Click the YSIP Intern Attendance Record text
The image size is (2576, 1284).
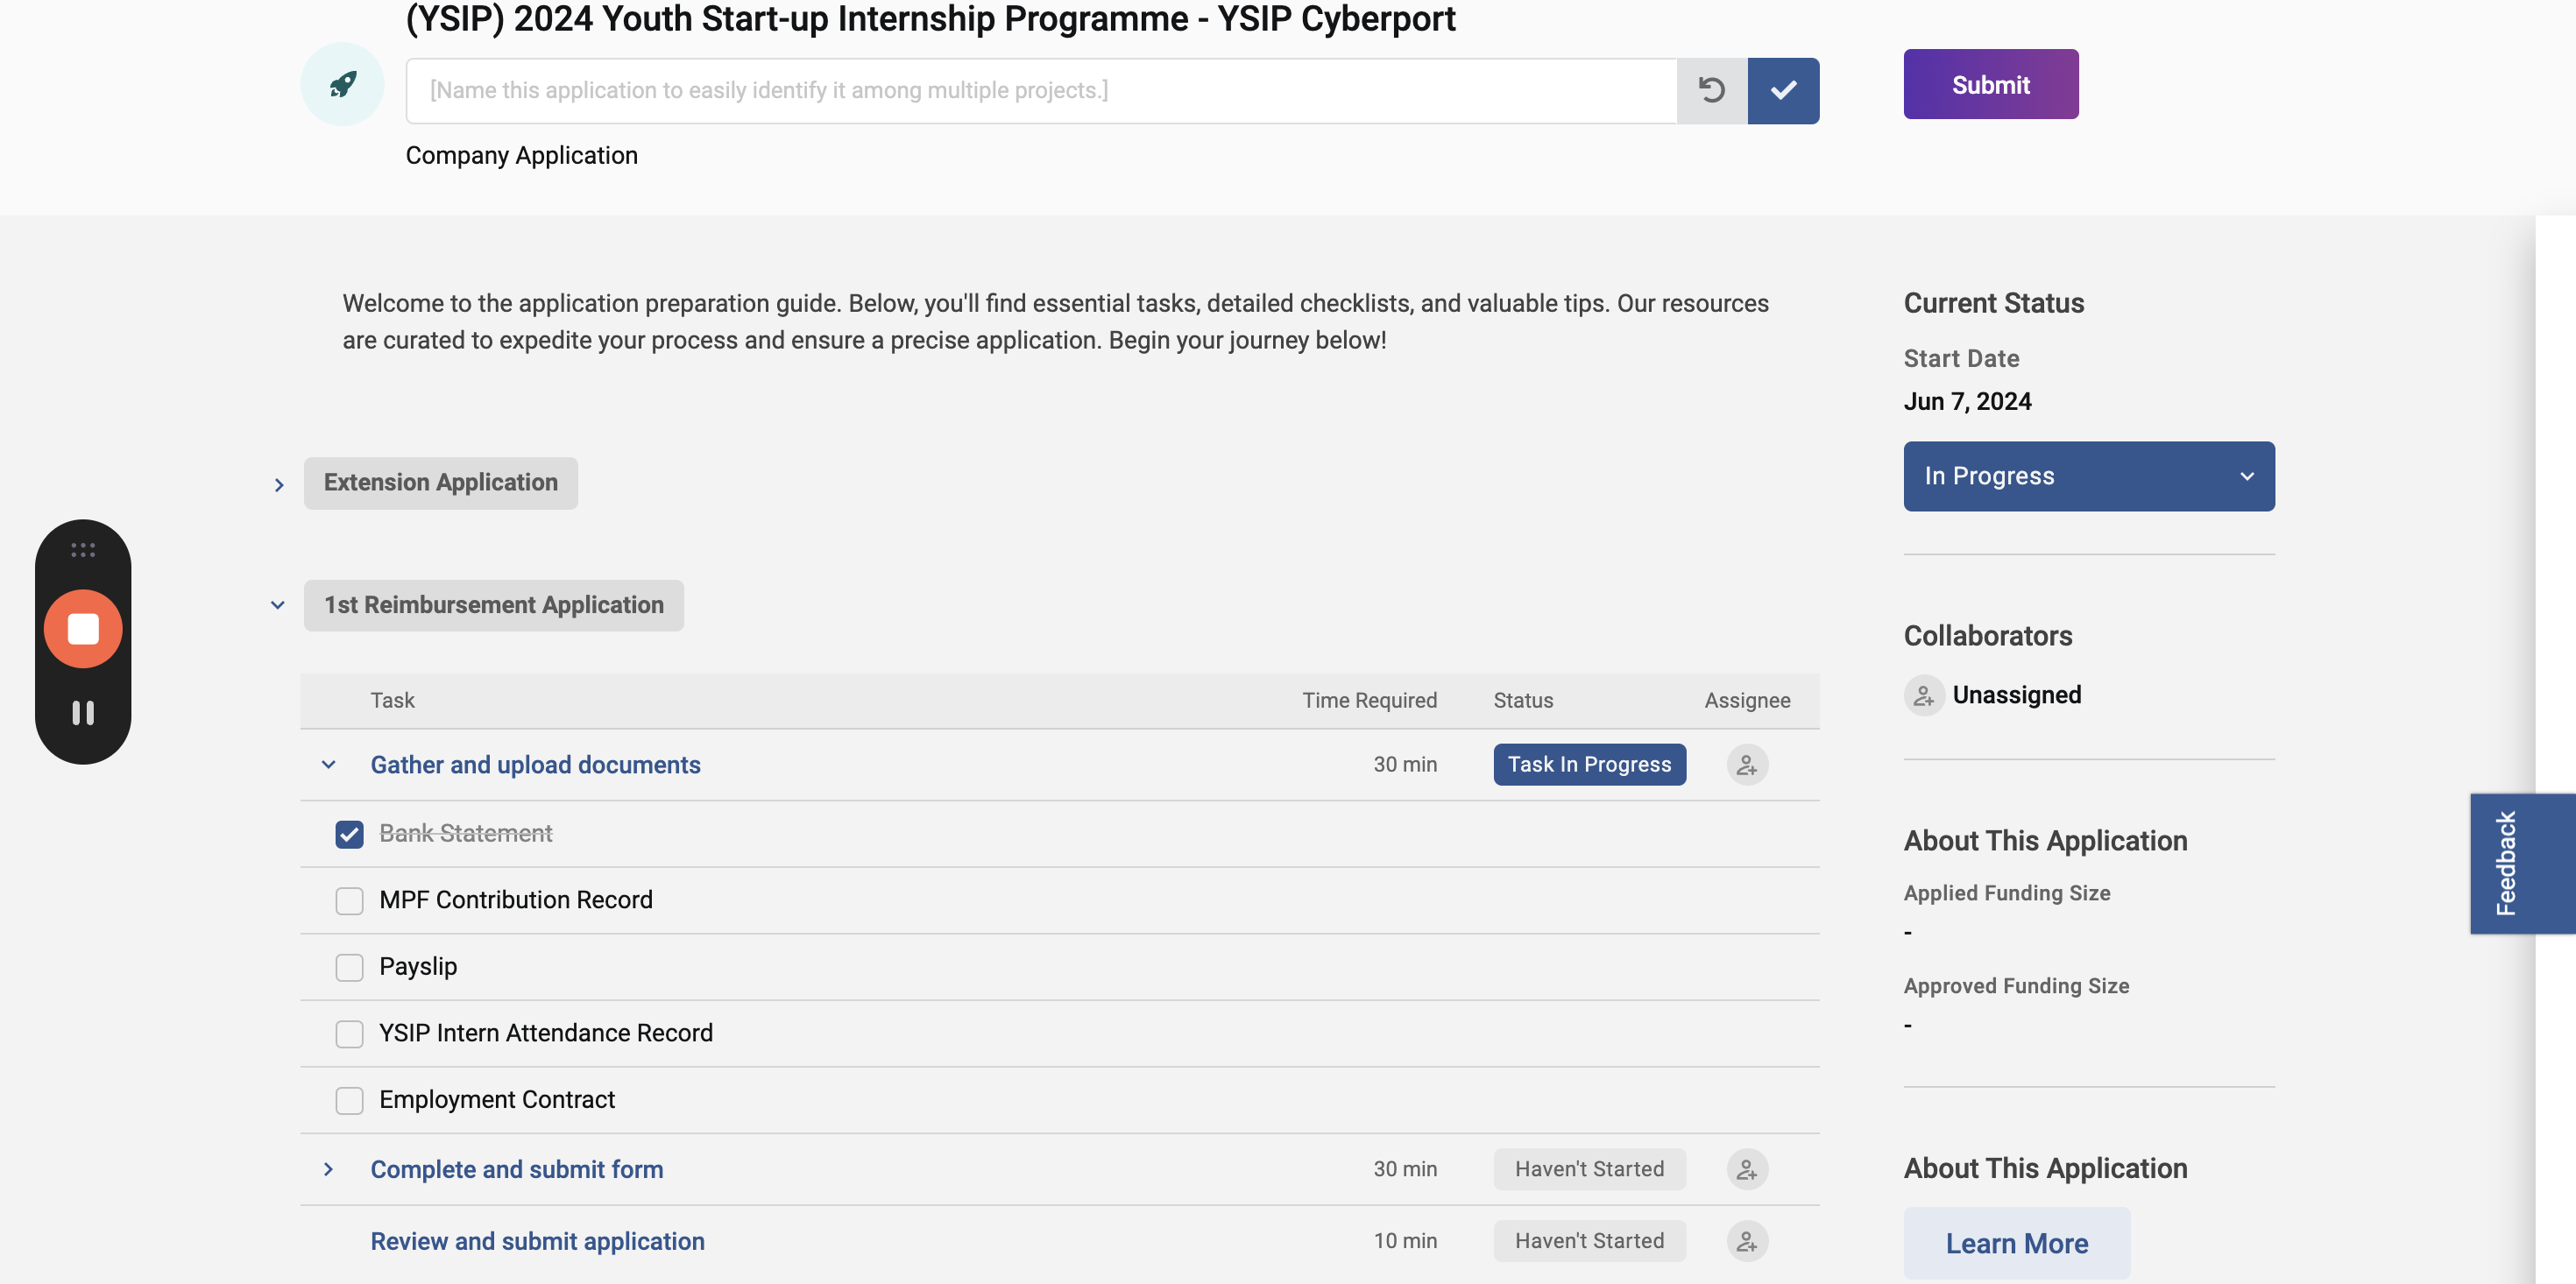coord(546,1033)
